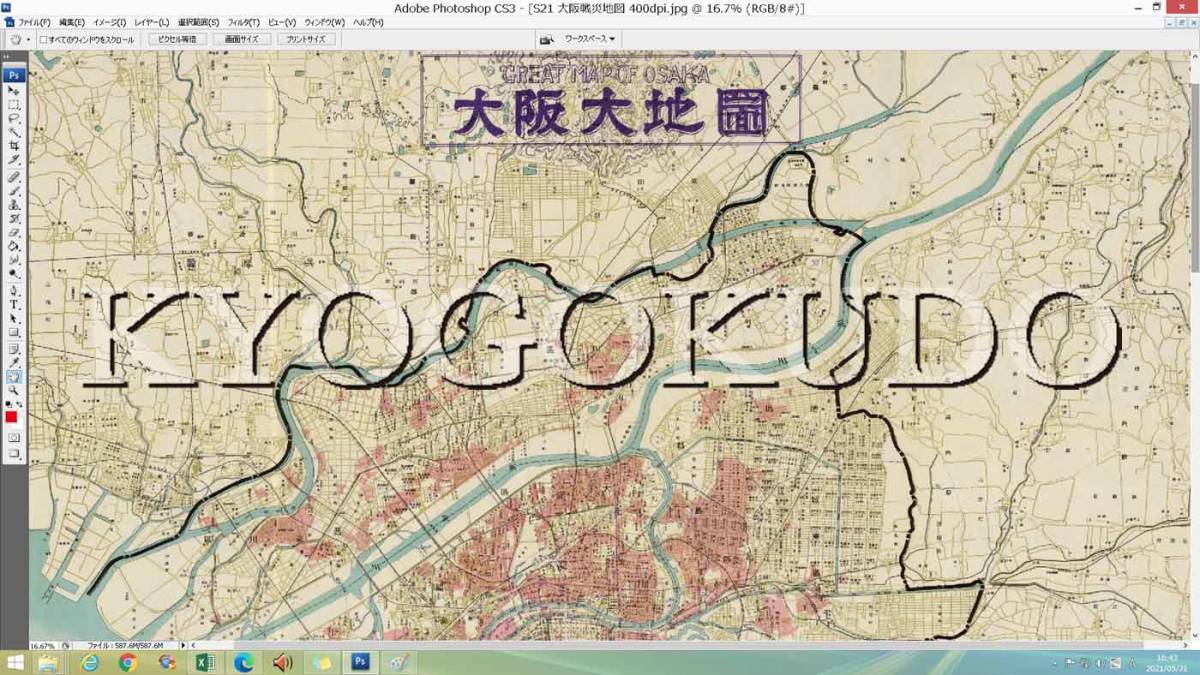Open the フィルタ(T) menu
The image size is (1200, 675).
tap(243, 22)
